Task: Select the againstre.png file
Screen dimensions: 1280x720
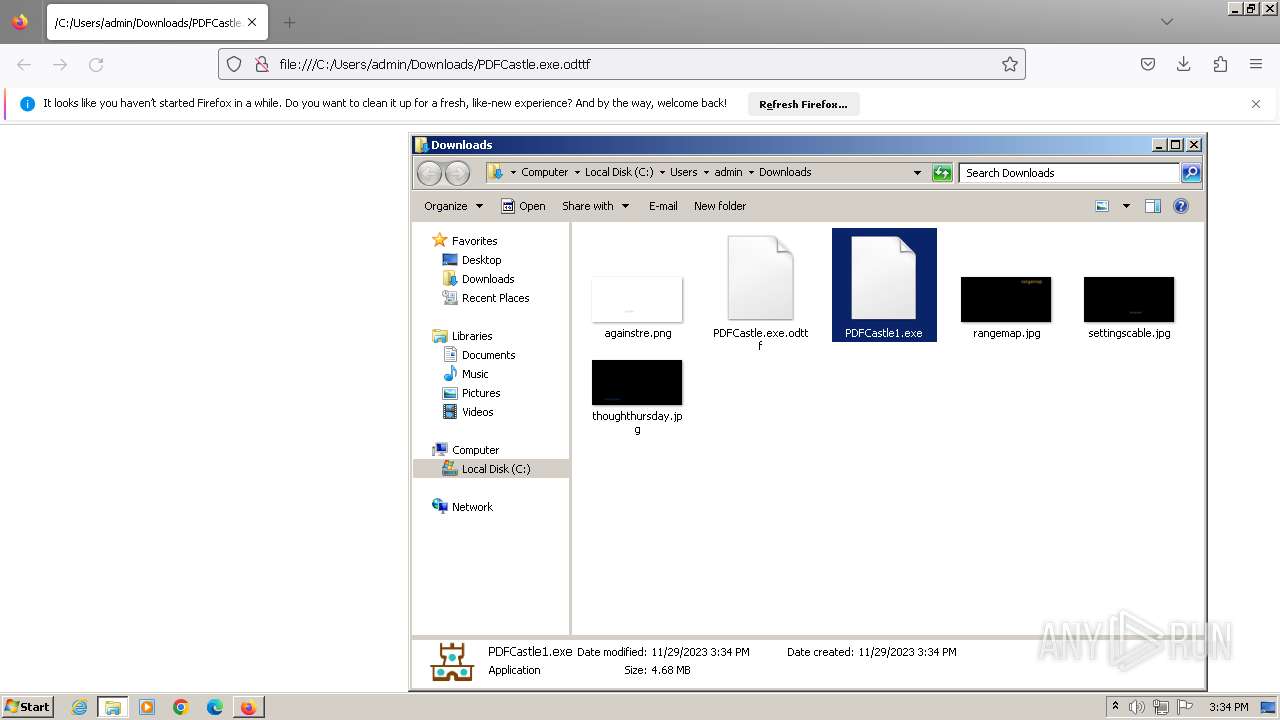Action: tap(637, 308)
